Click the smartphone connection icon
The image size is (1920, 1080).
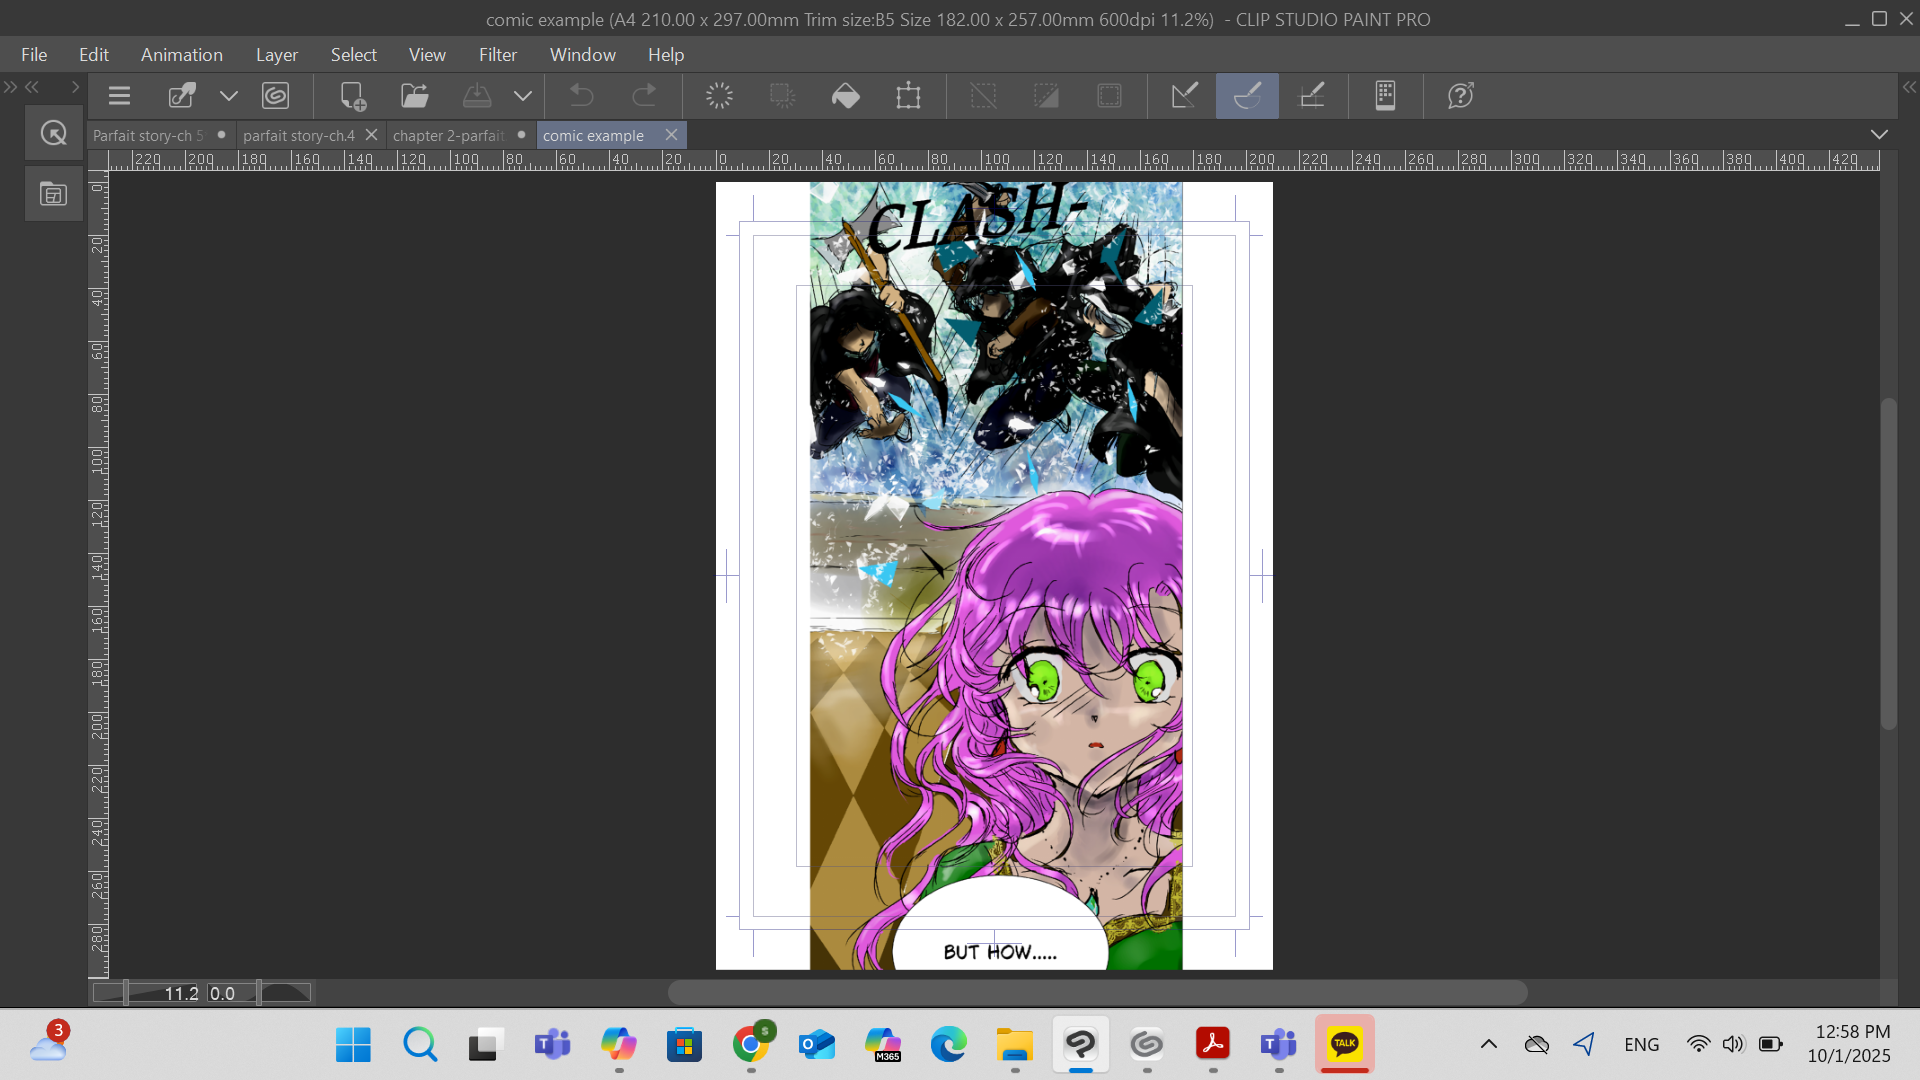click(1385, 96)
